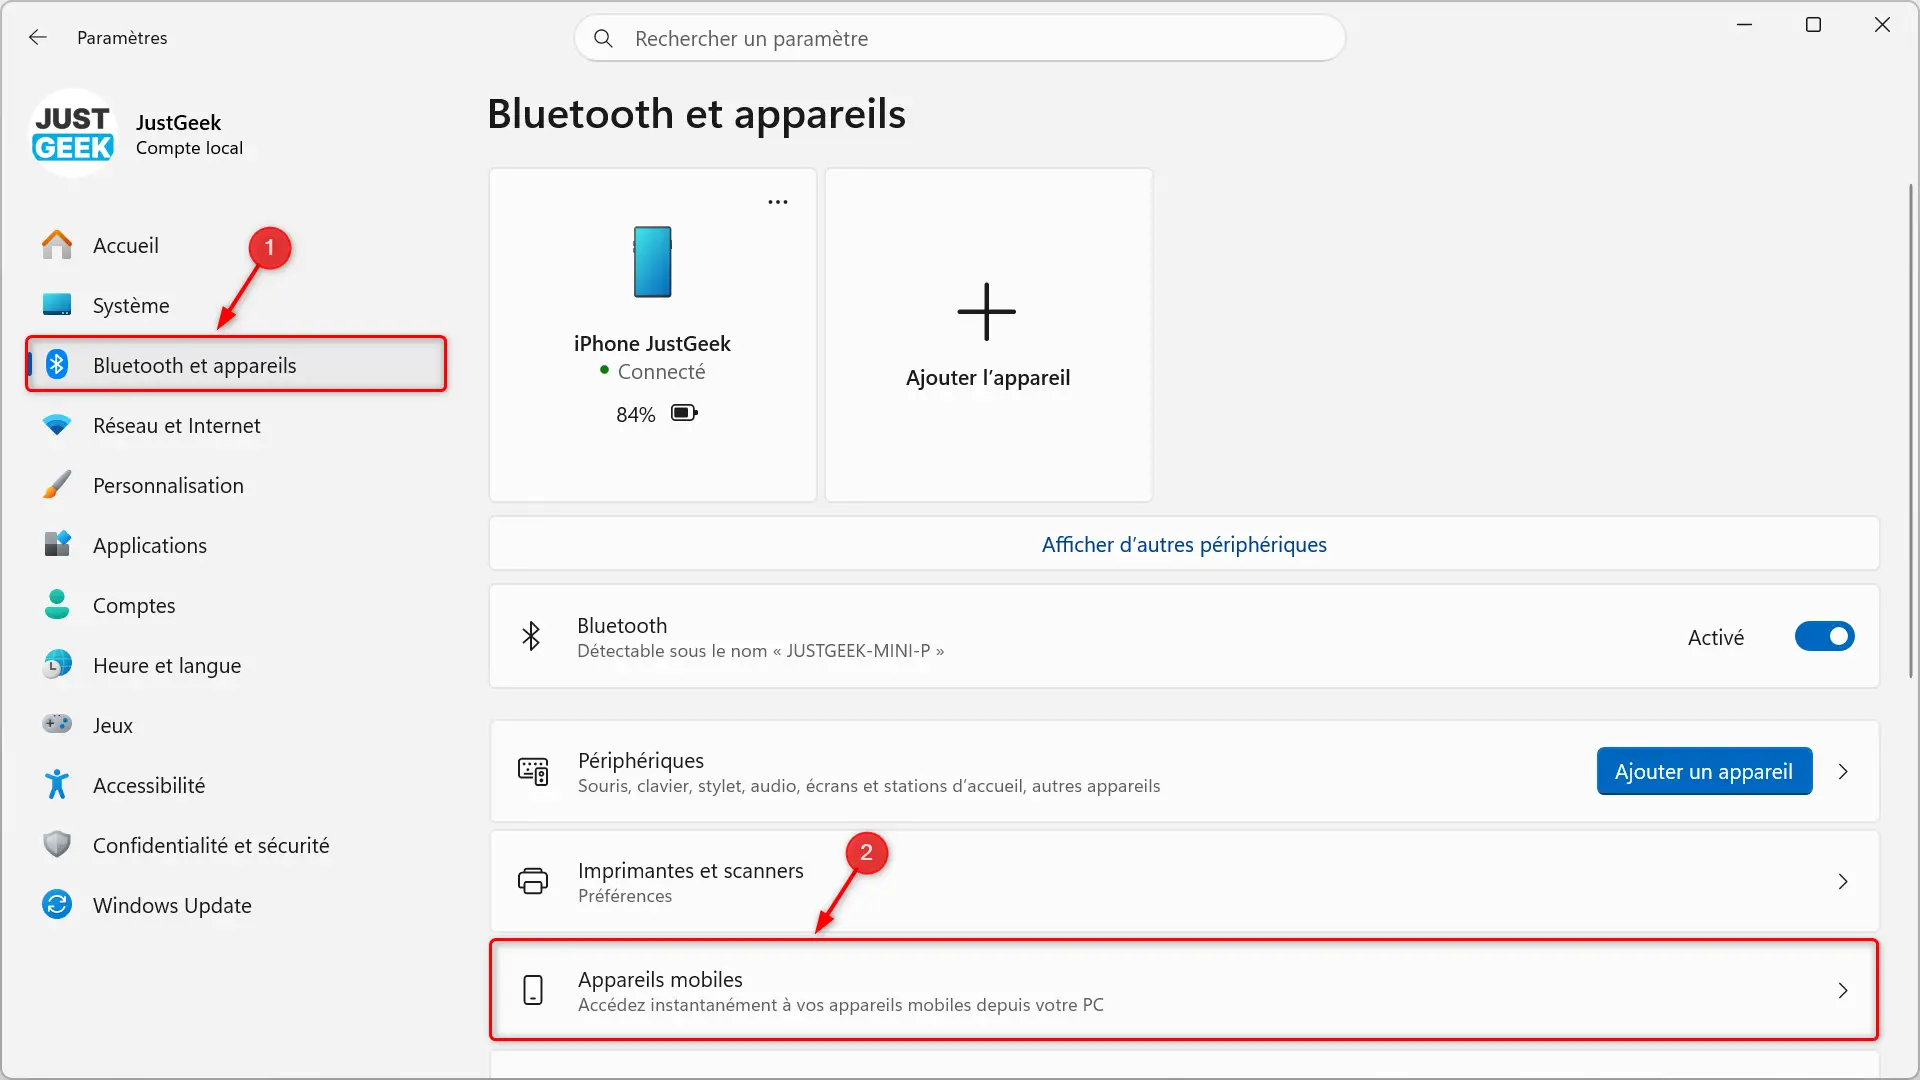Click the Souris, clavier, stylet description
This screenshot has height=1080, width=1920.
869,786
